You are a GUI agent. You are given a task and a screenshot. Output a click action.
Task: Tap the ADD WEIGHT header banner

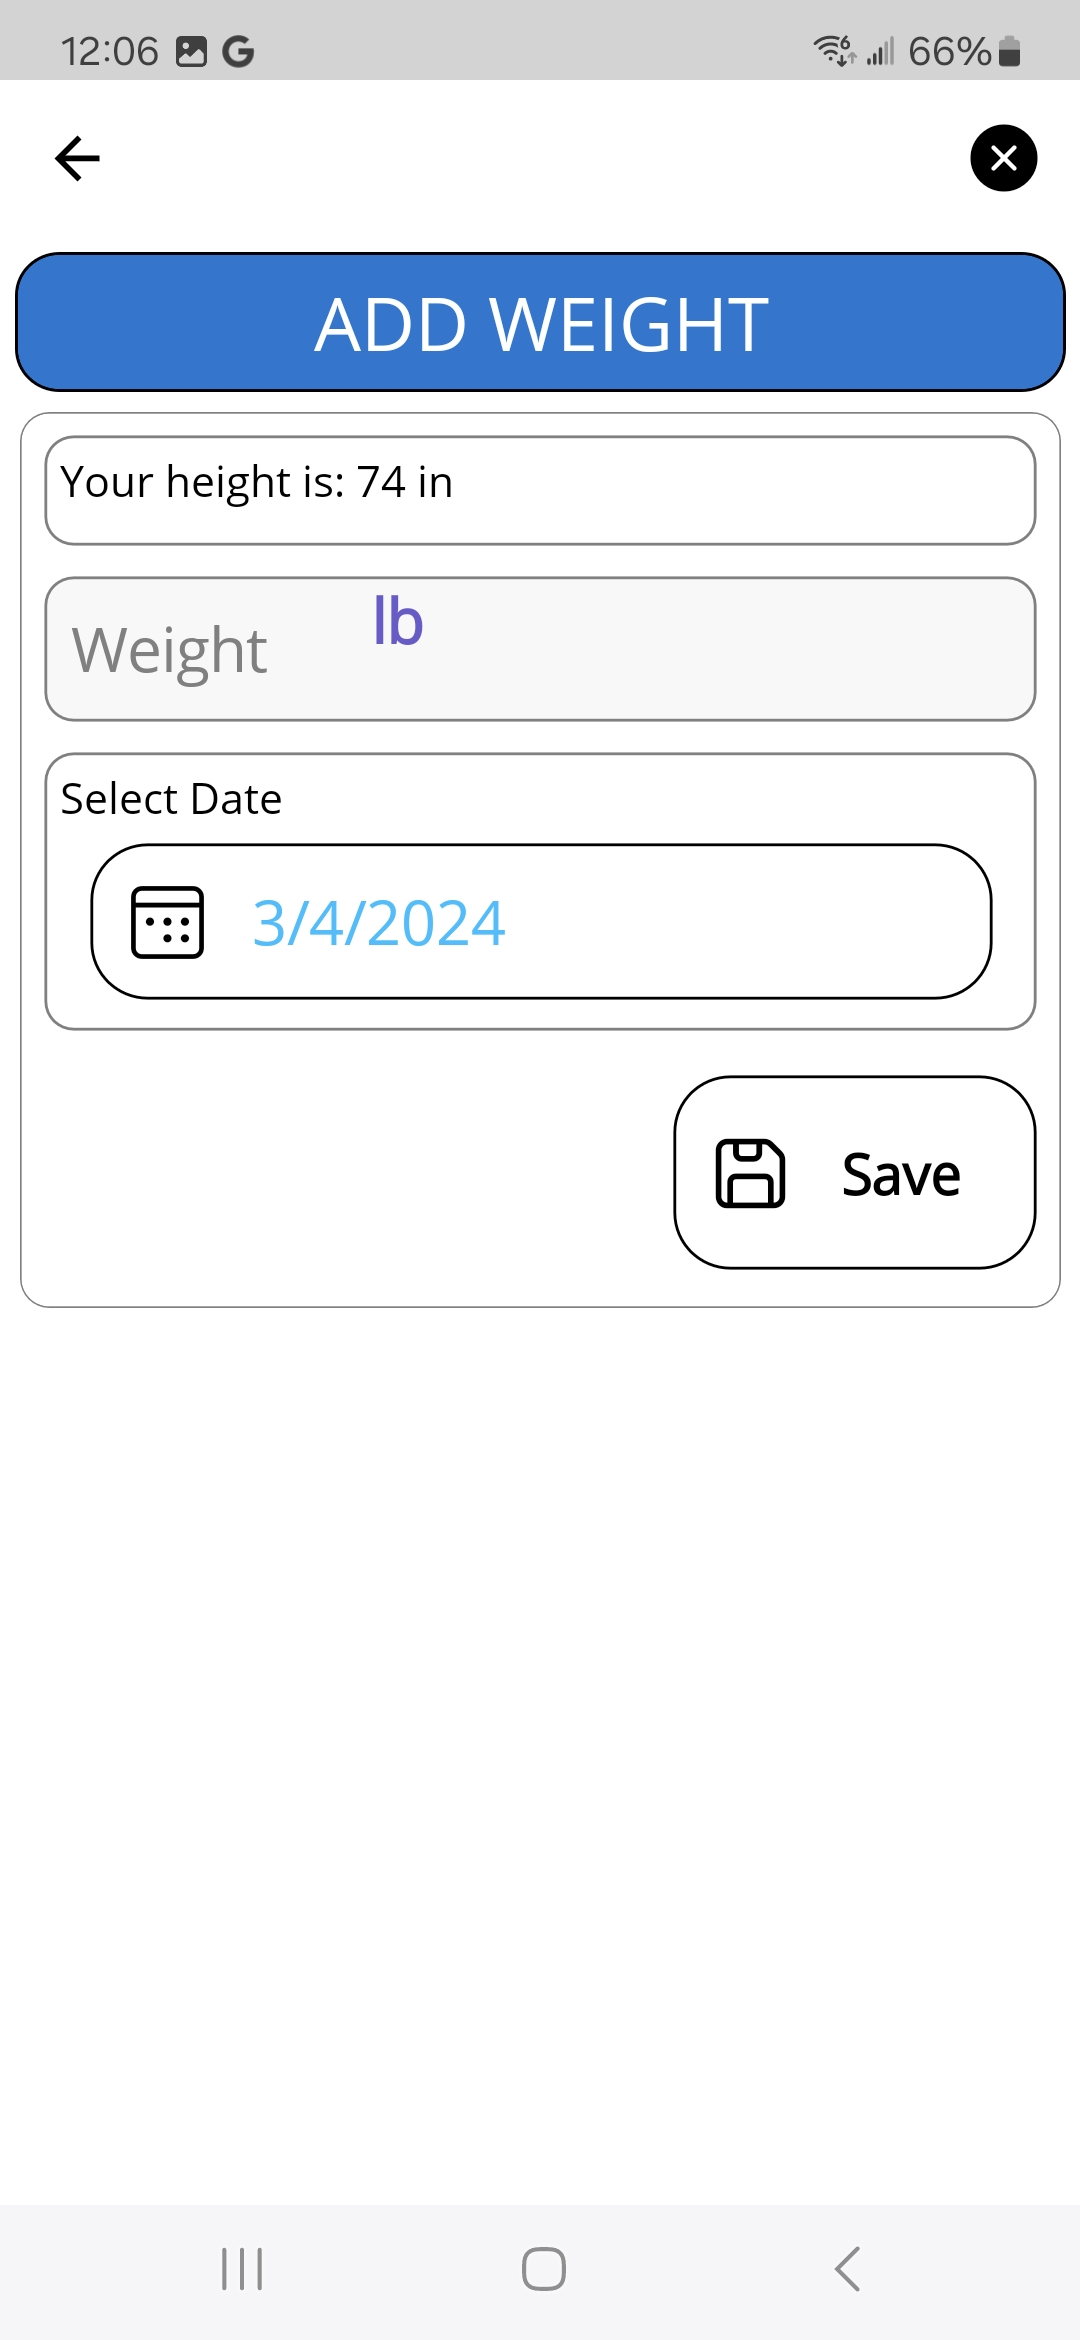[x=540, y=322]
